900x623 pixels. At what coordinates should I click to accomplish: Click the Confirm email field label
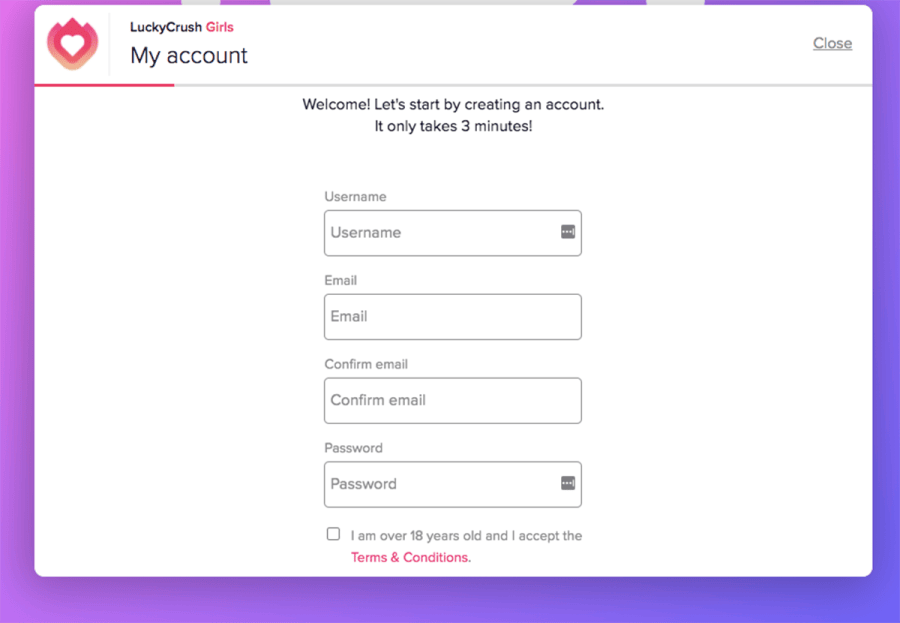(x=366, y=364)
